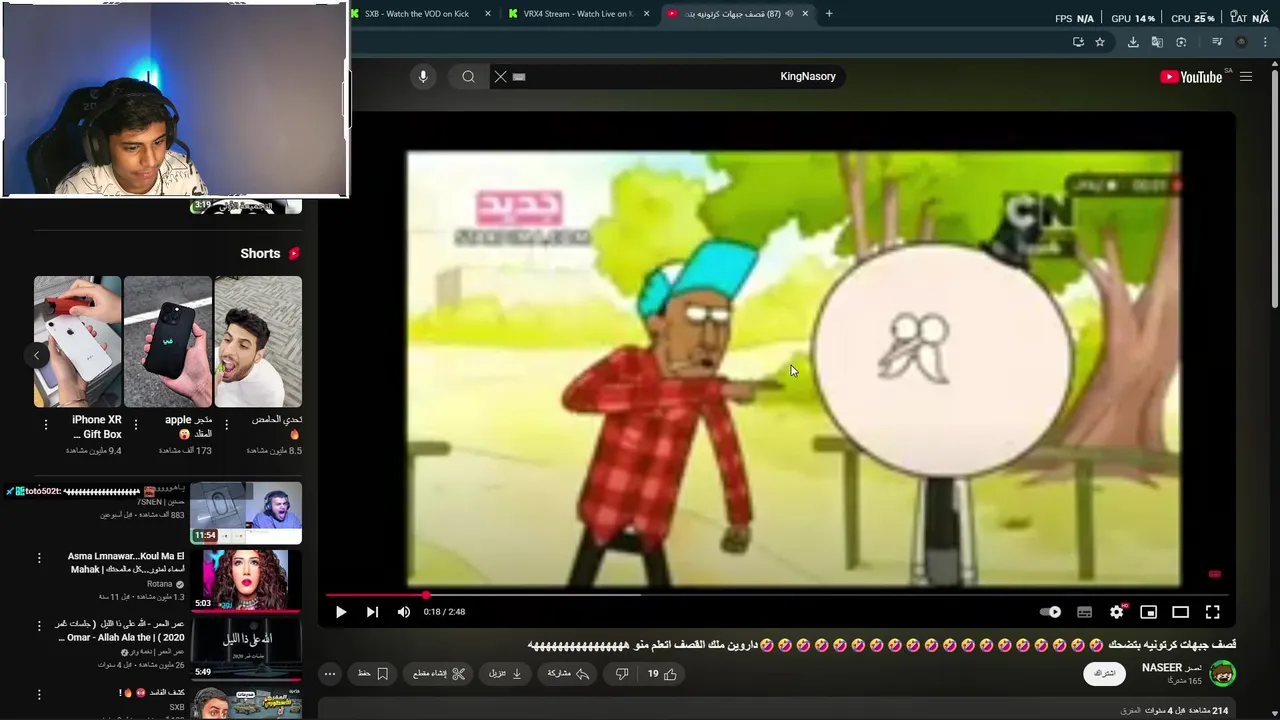Save video with the bookmark حفظ button

pyautogui.click(x=373, y=674)
